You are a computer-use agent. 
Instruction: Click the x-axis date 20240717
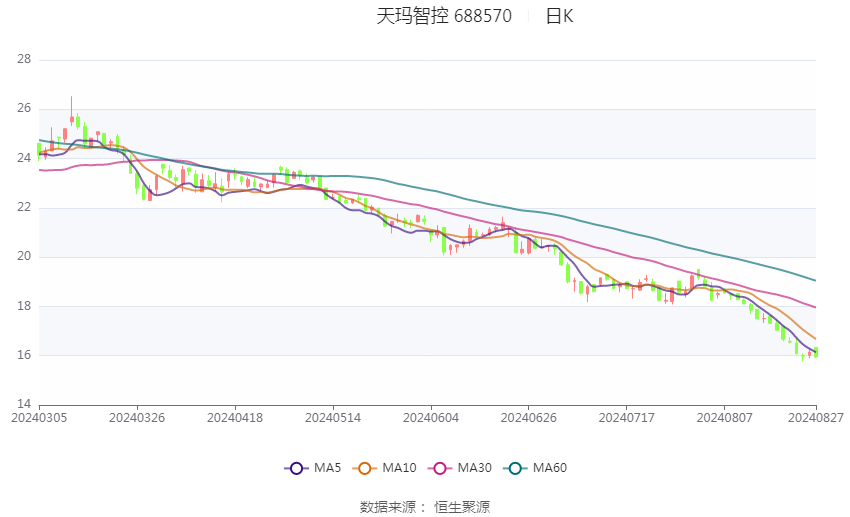click(x=627, y=418)
